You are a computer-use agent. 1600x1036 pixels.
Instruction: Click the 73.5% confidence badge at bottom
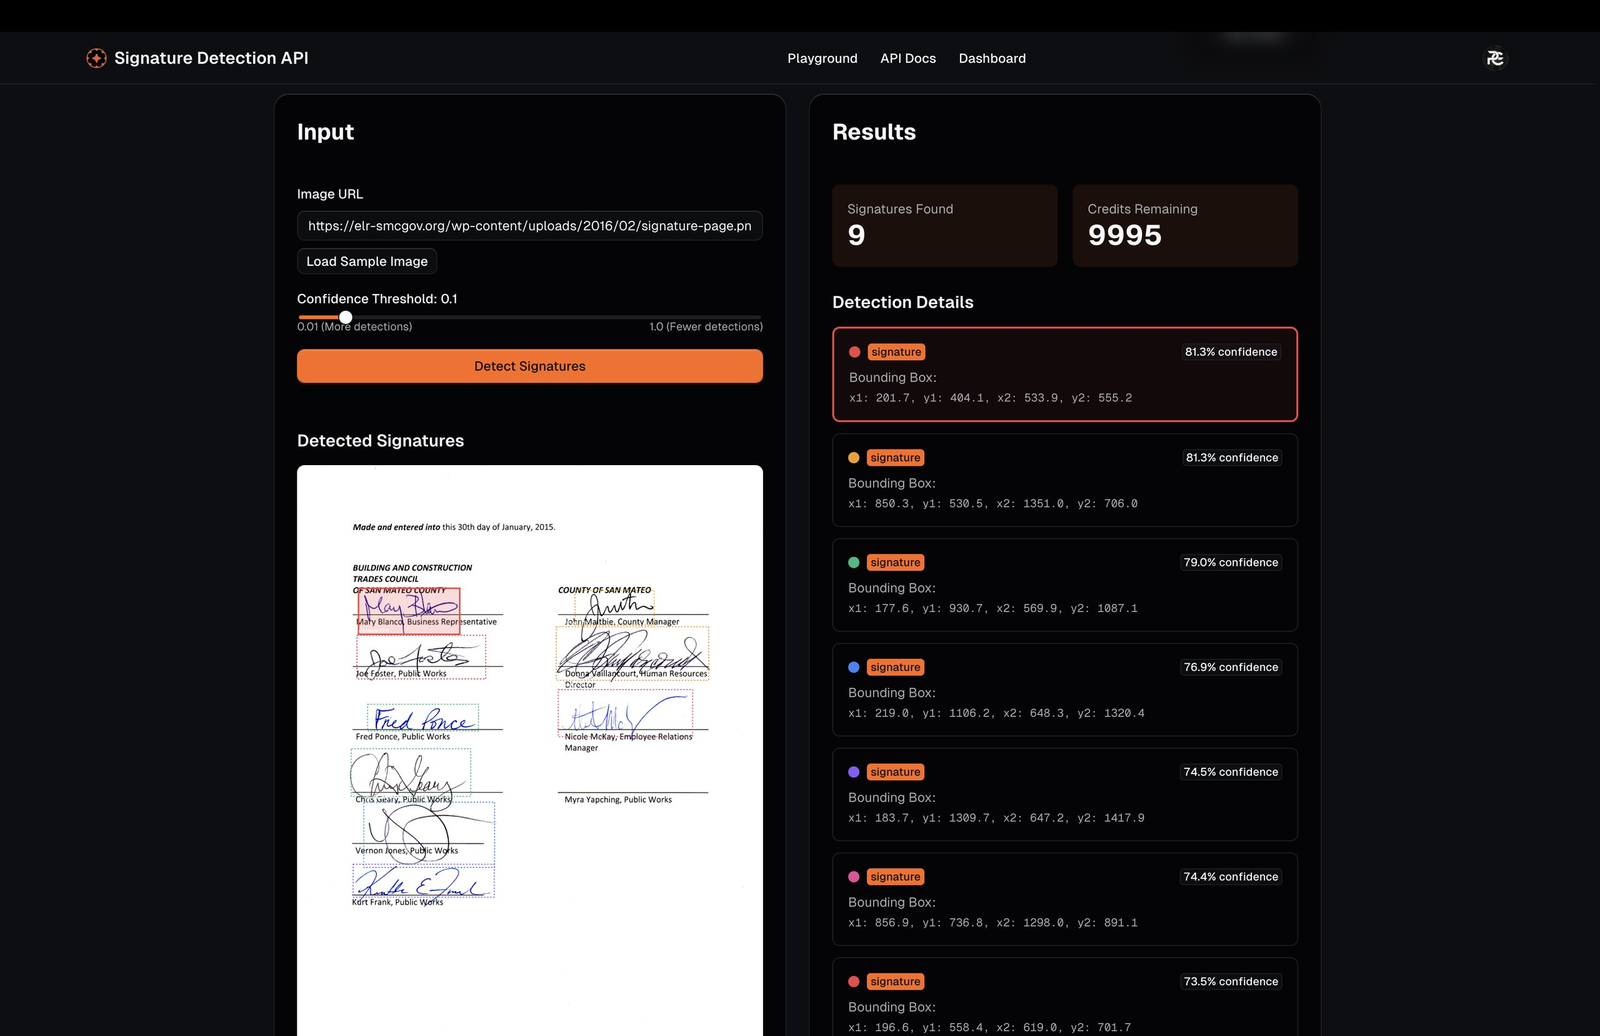point(1231,981)
